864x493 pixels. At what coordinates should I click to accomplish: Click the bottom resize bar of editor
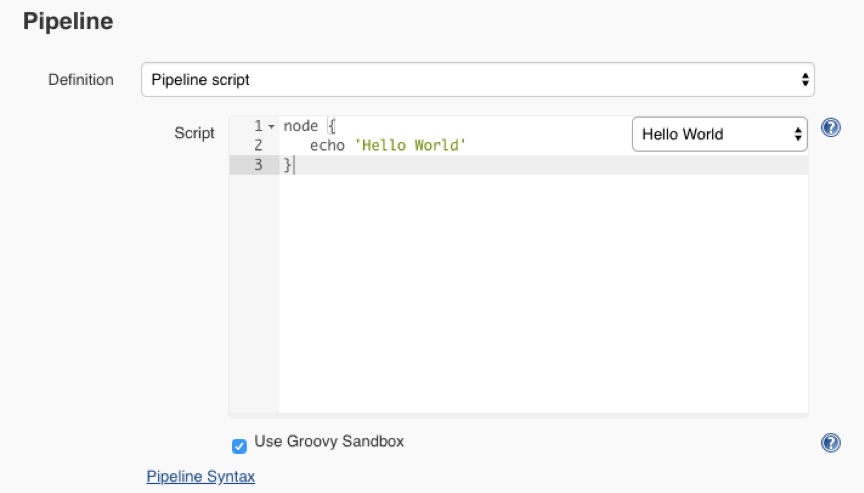point(518,414)
